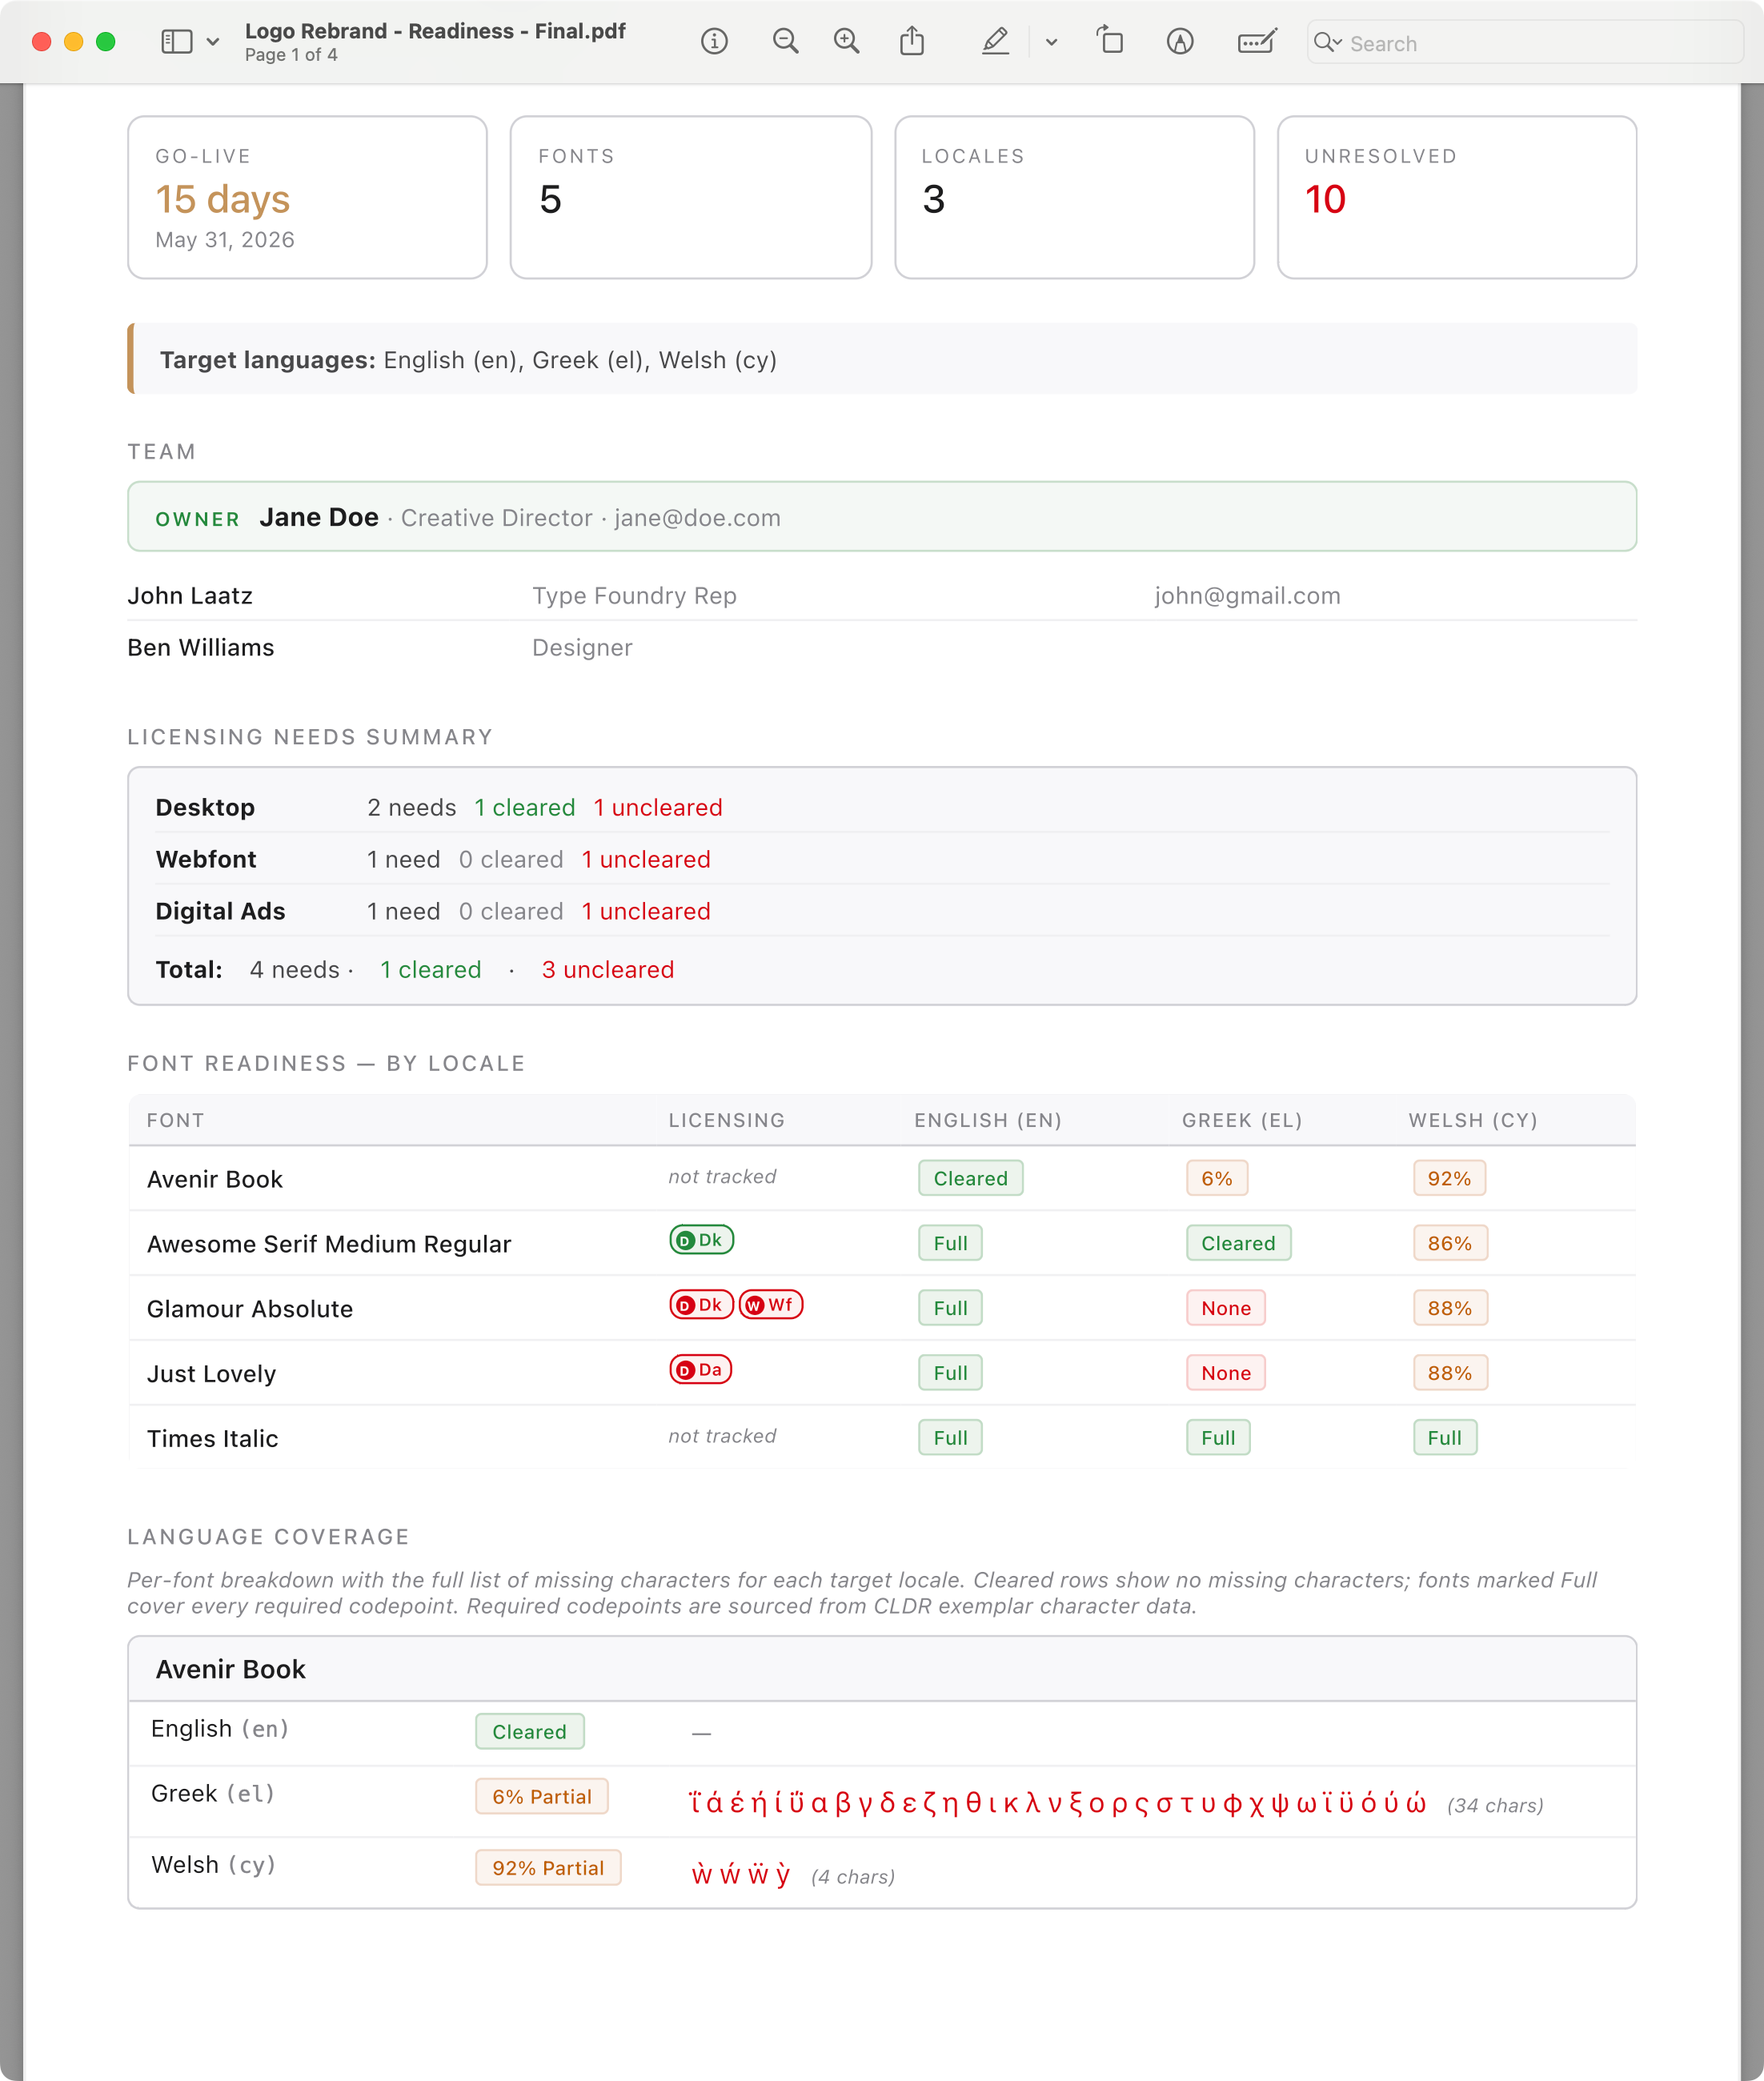Toggle the sidebar view button
The width and height of the screenshot is (1764, 2081).
point(177,41)
